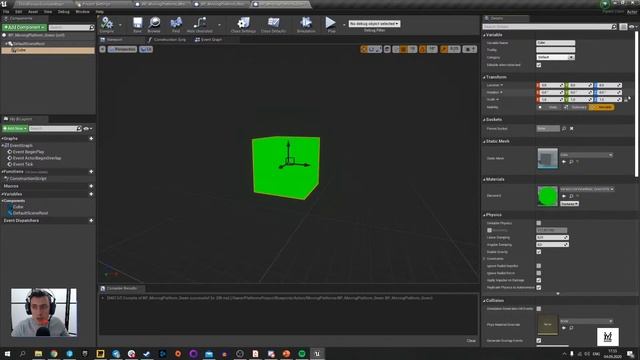This screenshot has height=360, width=640.
Task: Open the Lit view mode menu
Action: pos(146,49)
